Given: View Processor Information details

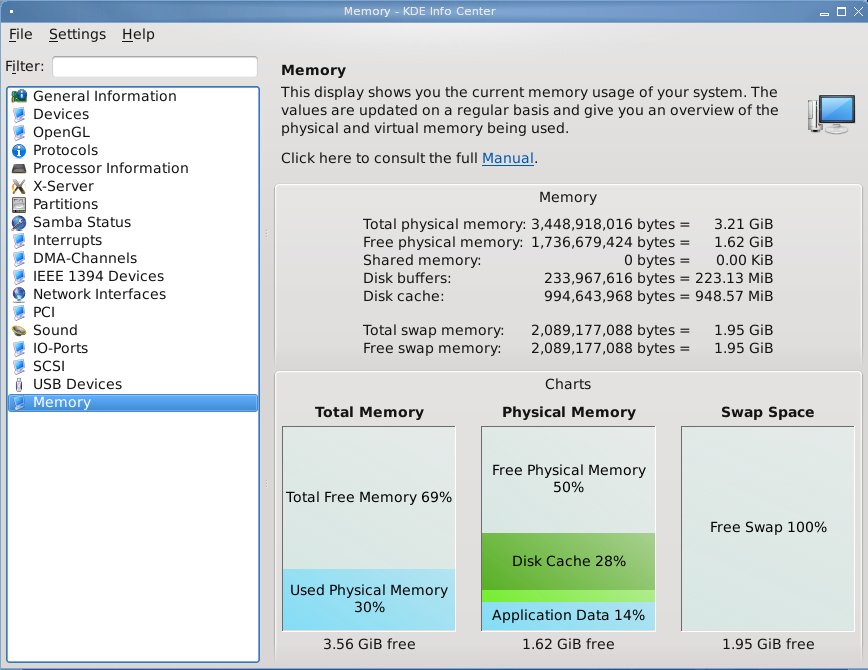Looking at the screenshot, I should [x=110, y=168].
